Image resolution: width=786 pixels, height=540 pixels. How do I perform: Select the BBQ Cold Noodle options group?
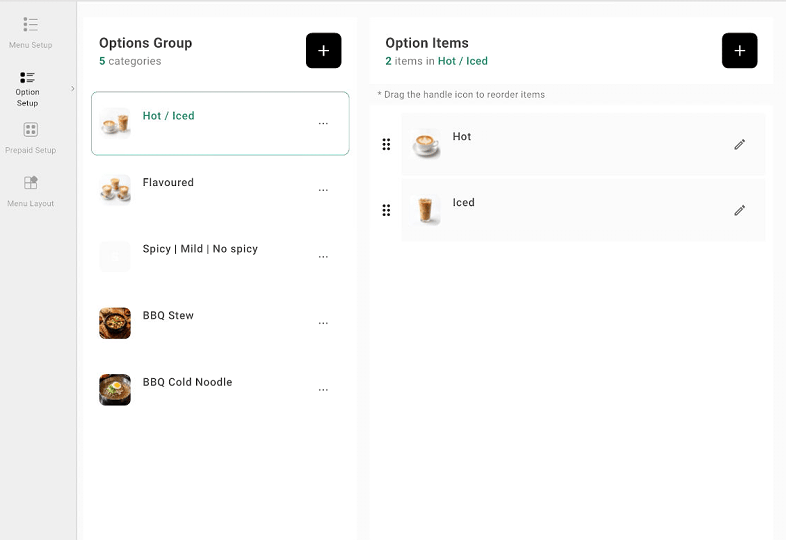point(220,390)
